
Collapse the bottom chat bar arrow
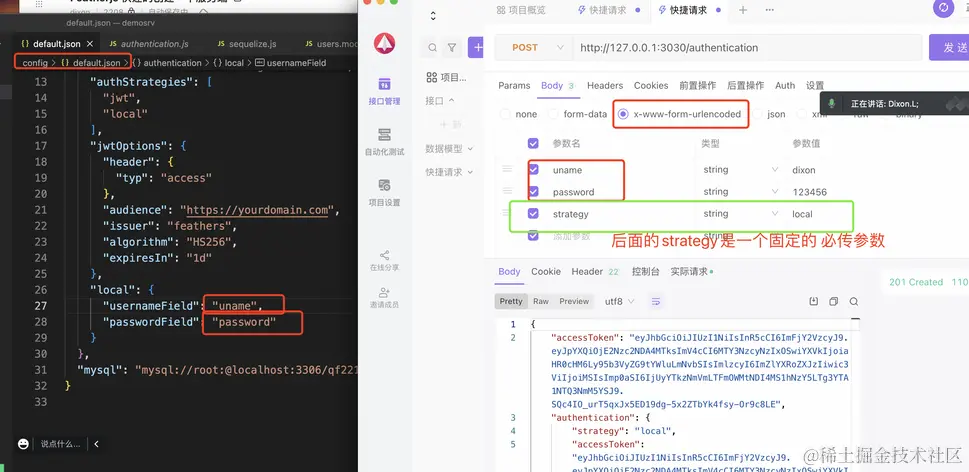click(96, 444)
